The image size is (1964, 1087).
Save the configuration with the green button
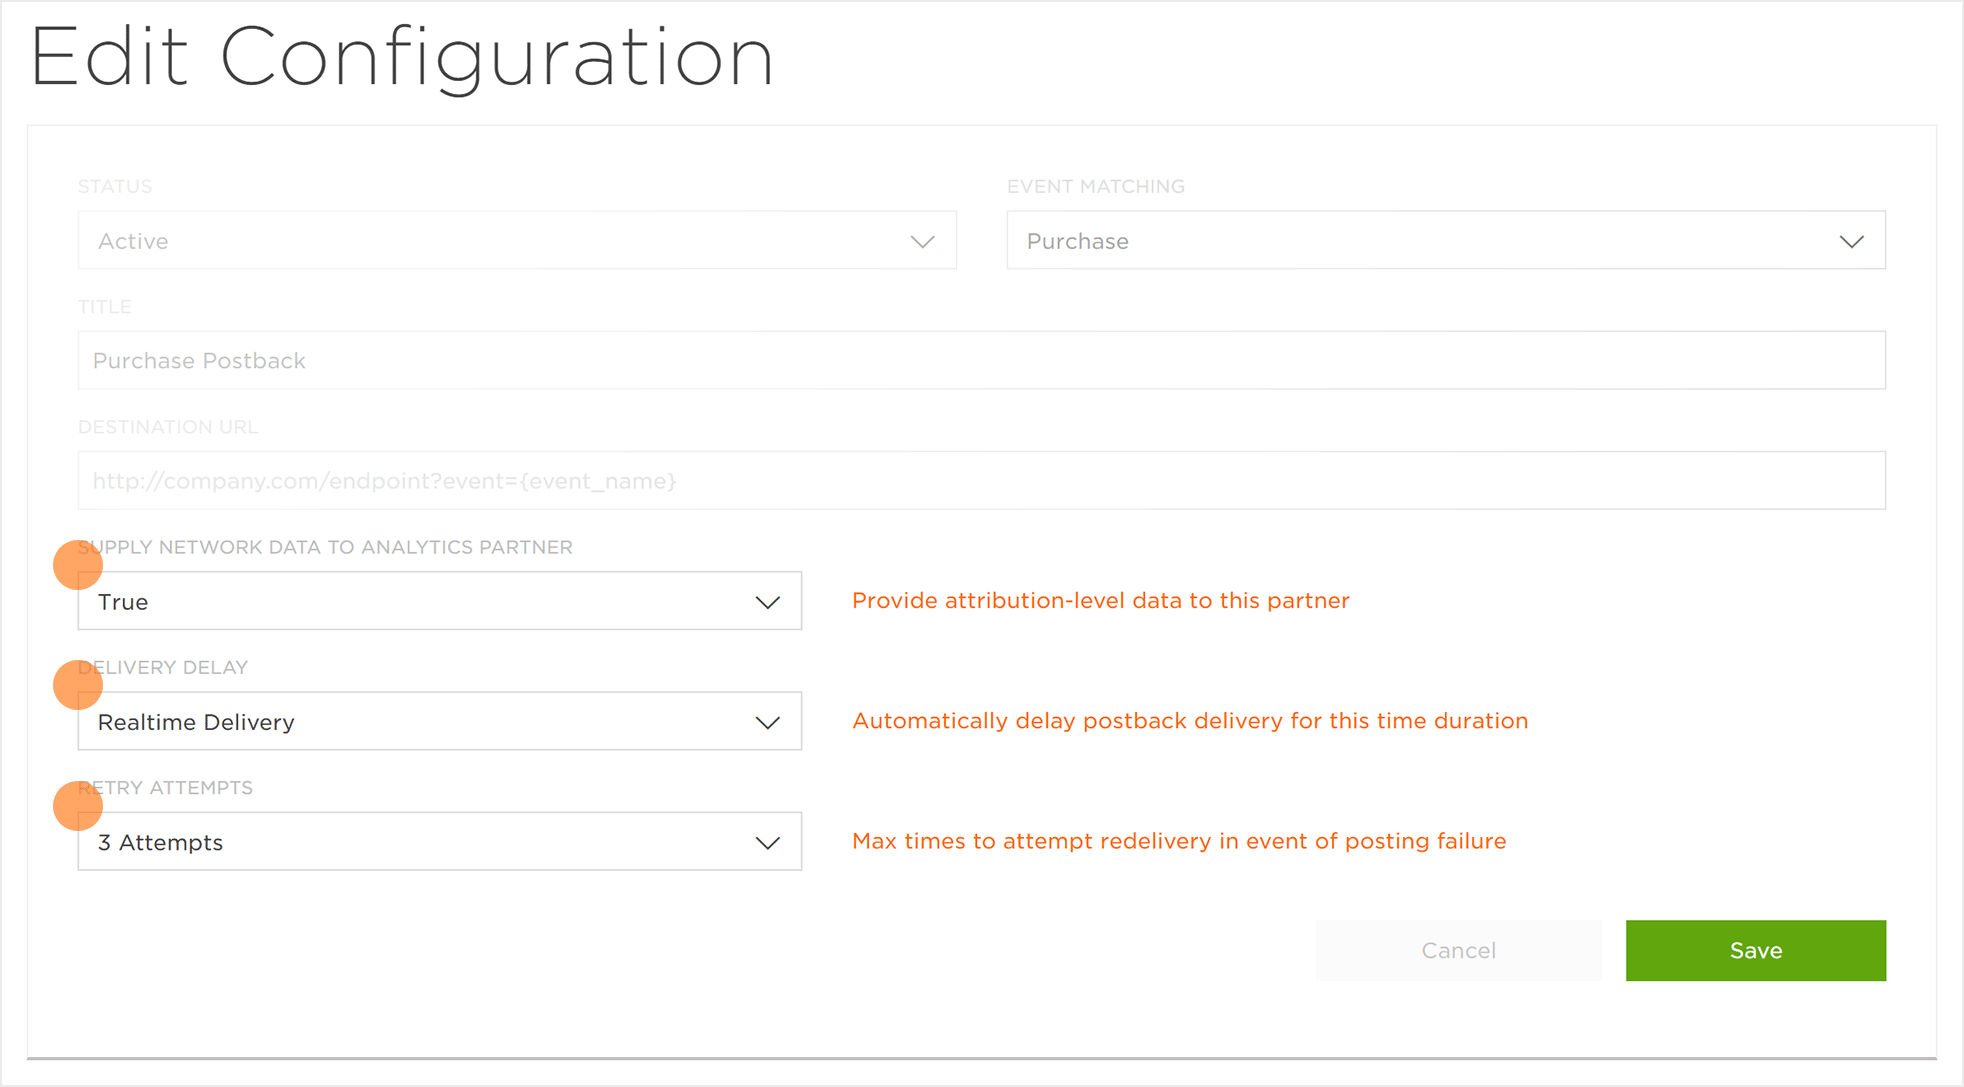point(1755,950)
